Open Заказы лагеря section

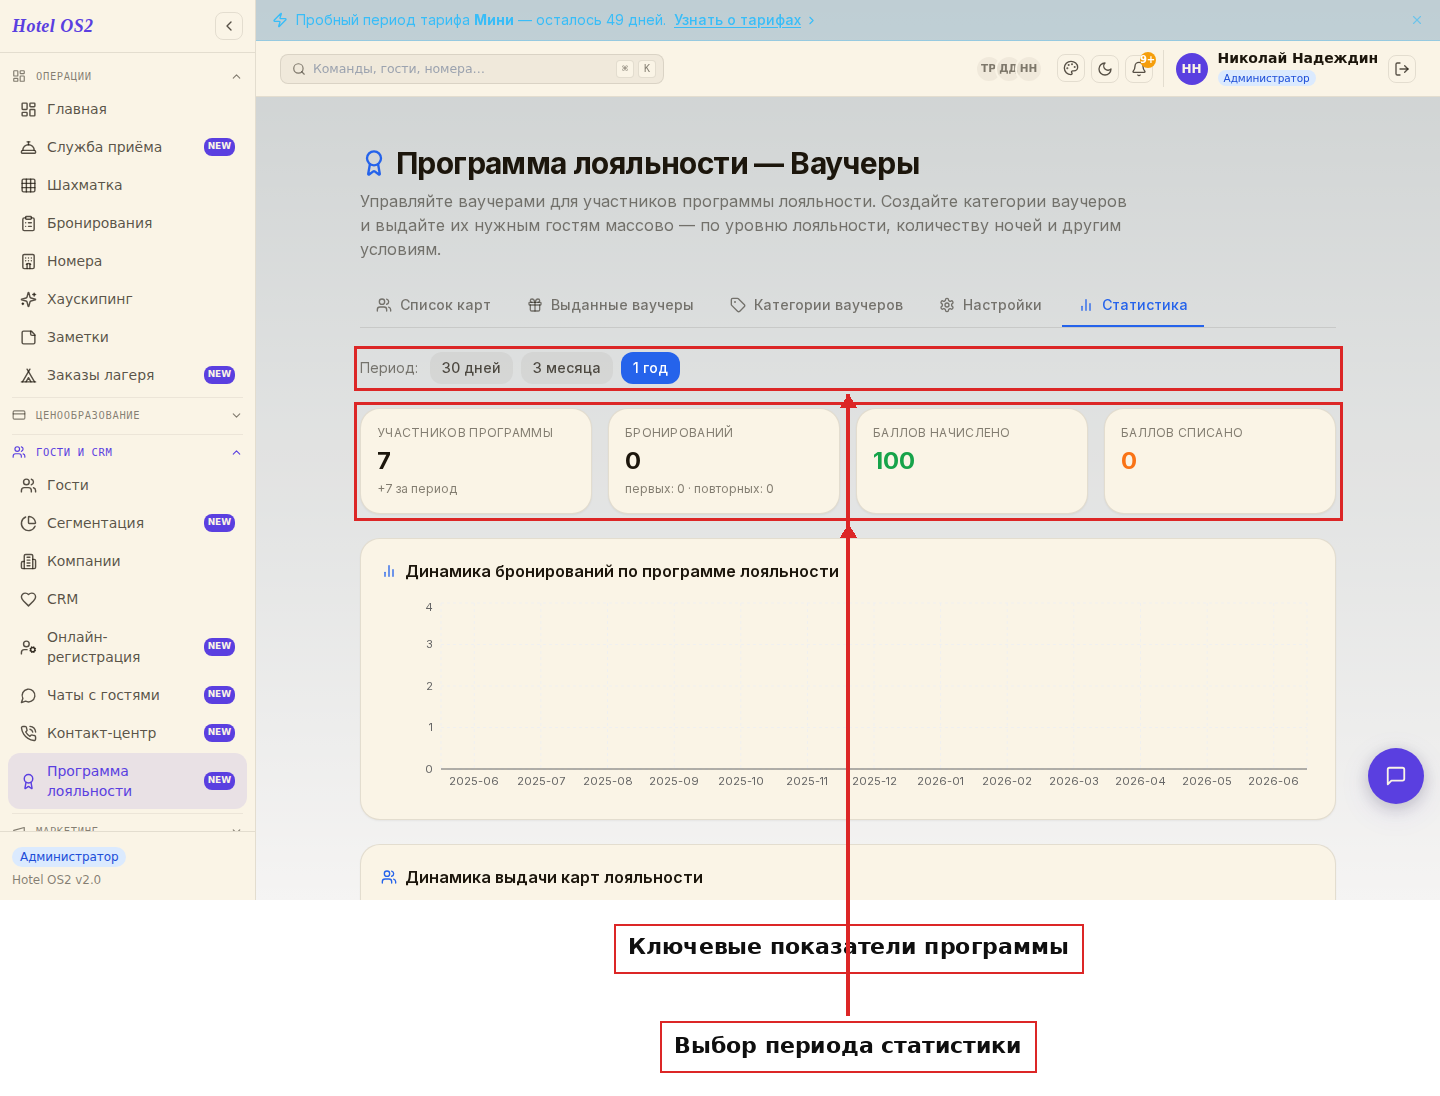tap(127, 375)
